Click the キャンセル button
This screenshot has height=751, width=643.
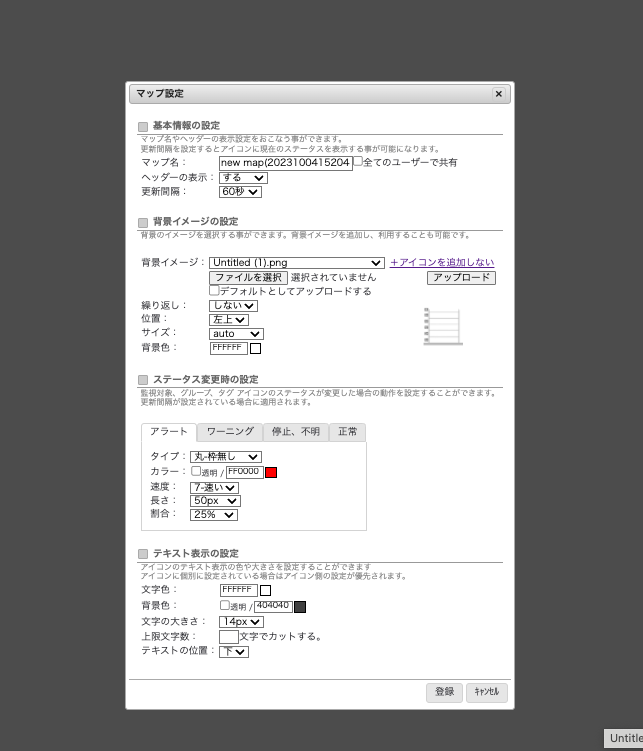[486, 693]
